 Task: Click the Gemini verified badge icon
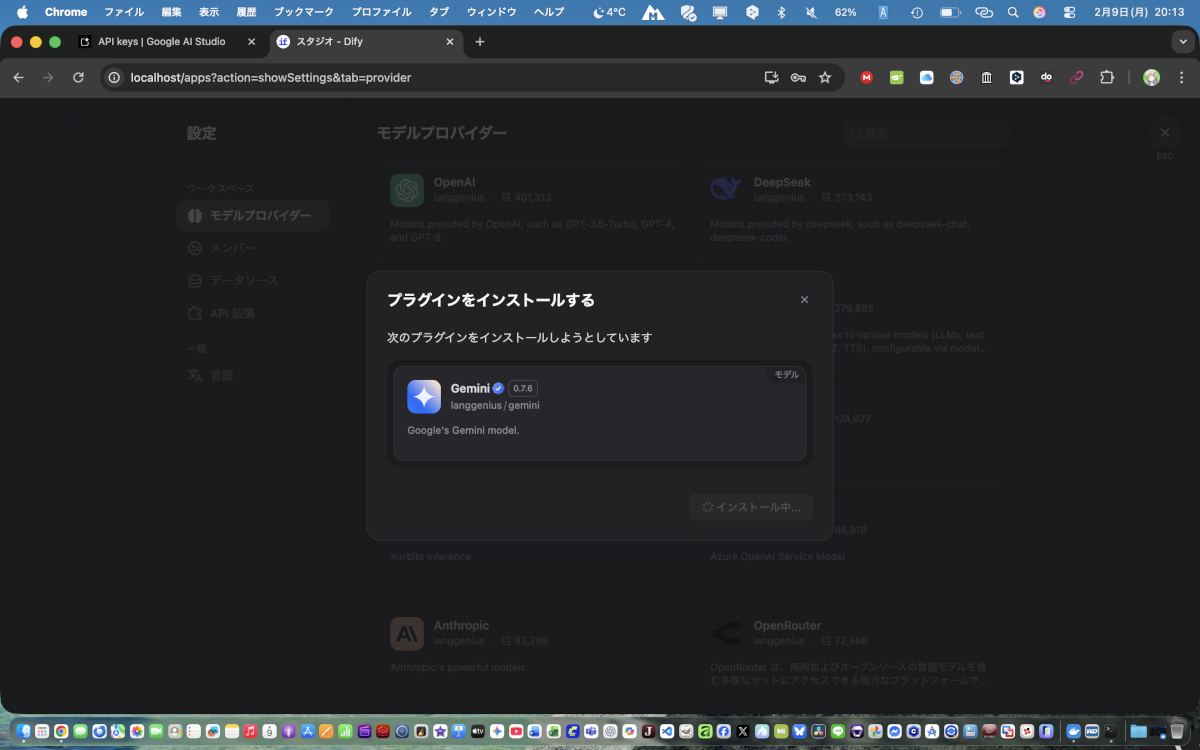coord(498,388)
